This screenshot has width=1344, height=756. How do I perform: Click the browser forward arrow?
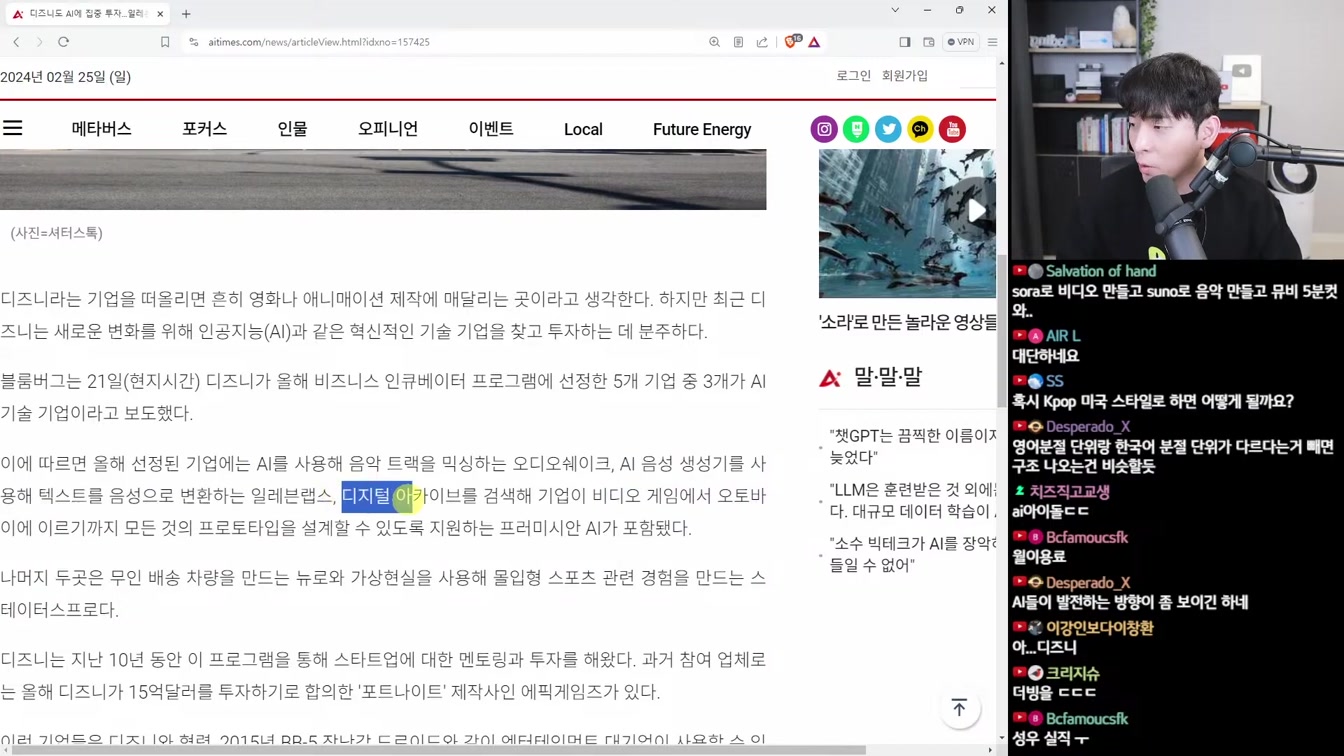(x=39, y=42)
